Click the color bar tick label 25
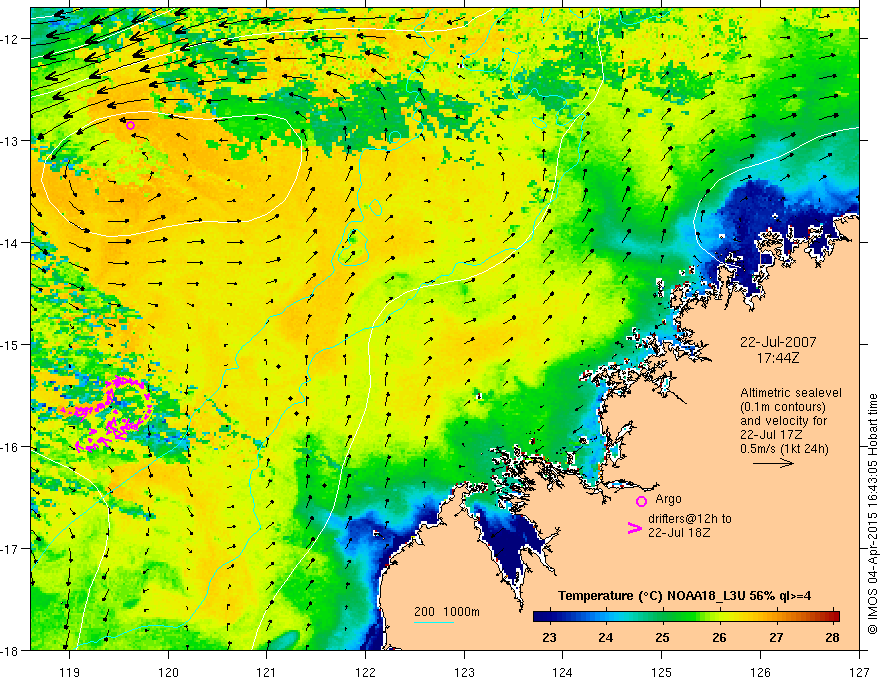 coord(662,638)
